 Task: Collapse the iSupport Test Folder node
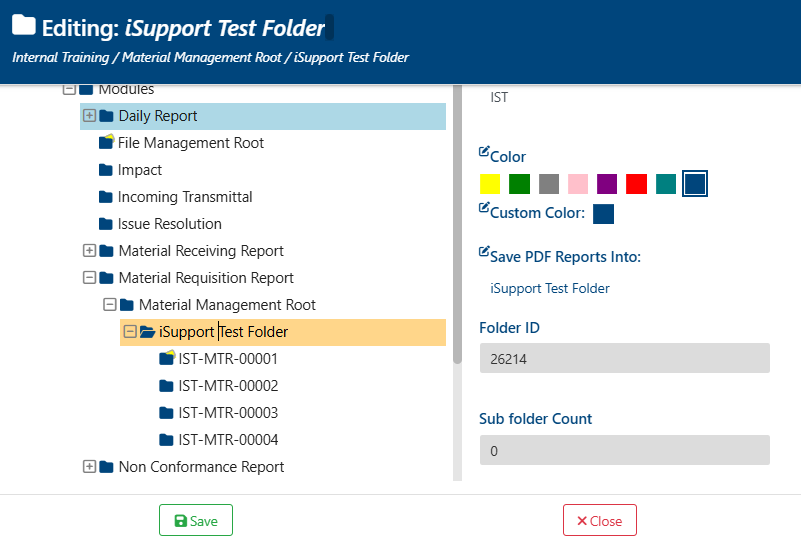pyautogui.click(x=130, y=332)
